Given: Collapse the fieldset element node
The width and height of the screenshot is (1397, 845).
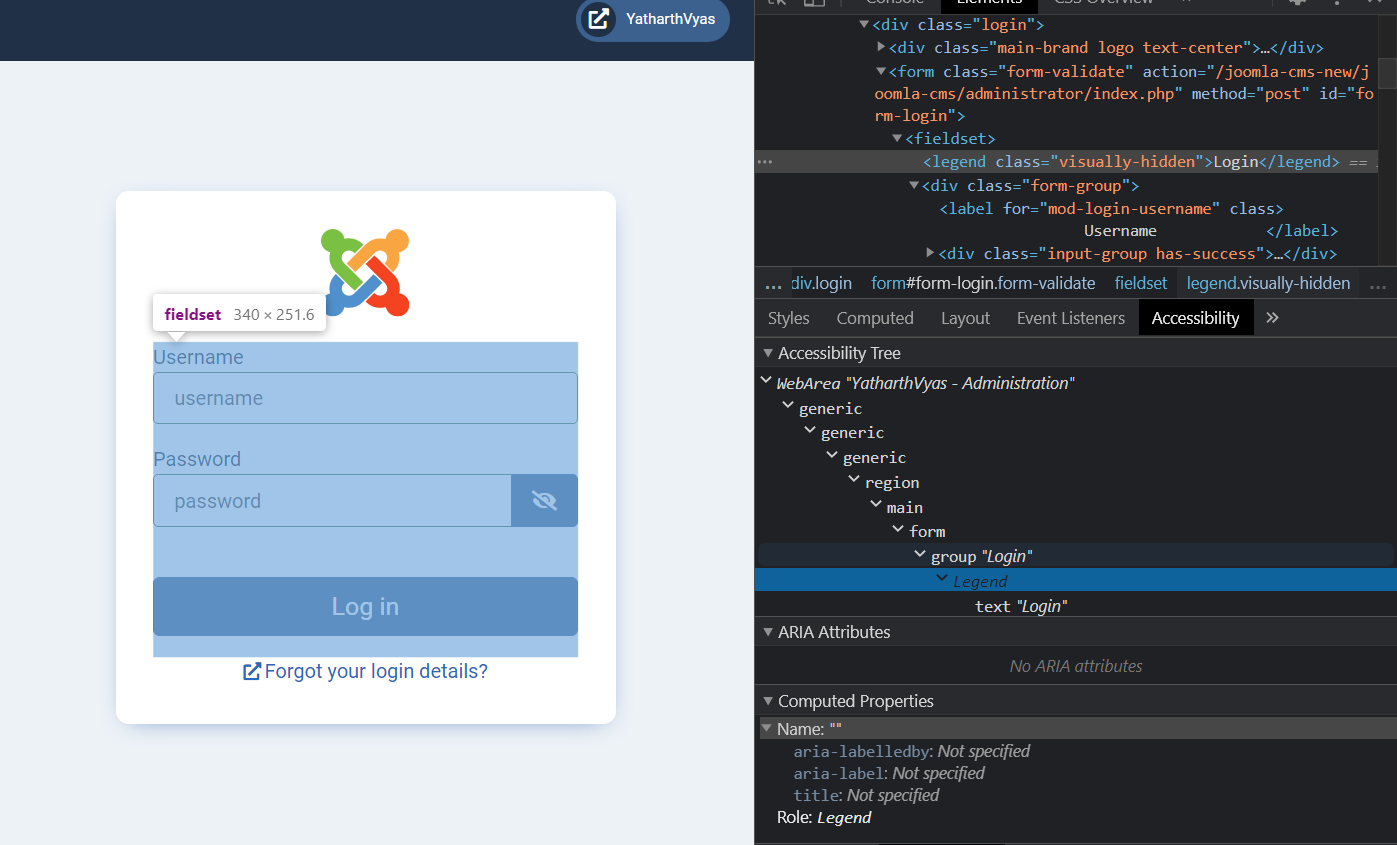Looking at the screenshot, I should tap(897, 138).
